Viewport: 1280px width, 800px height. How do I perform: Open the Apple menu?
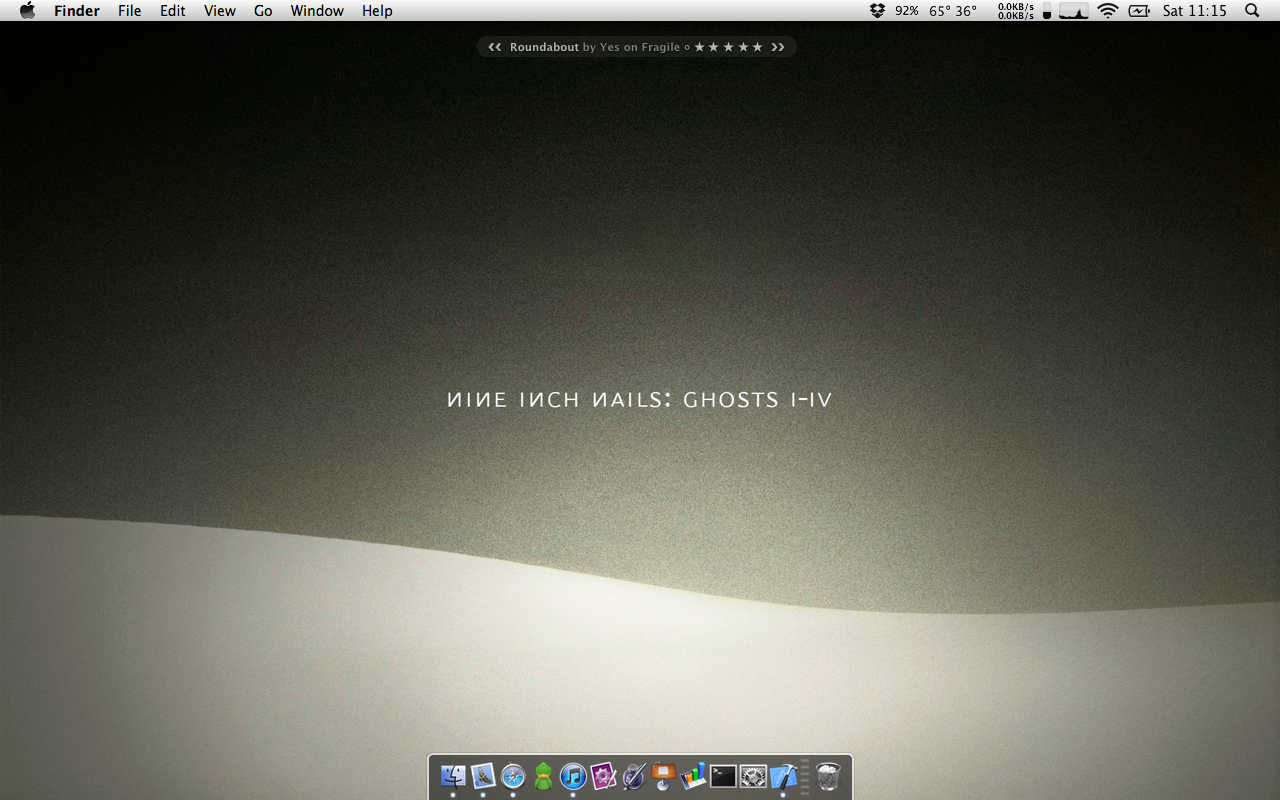tap(27, 11)
